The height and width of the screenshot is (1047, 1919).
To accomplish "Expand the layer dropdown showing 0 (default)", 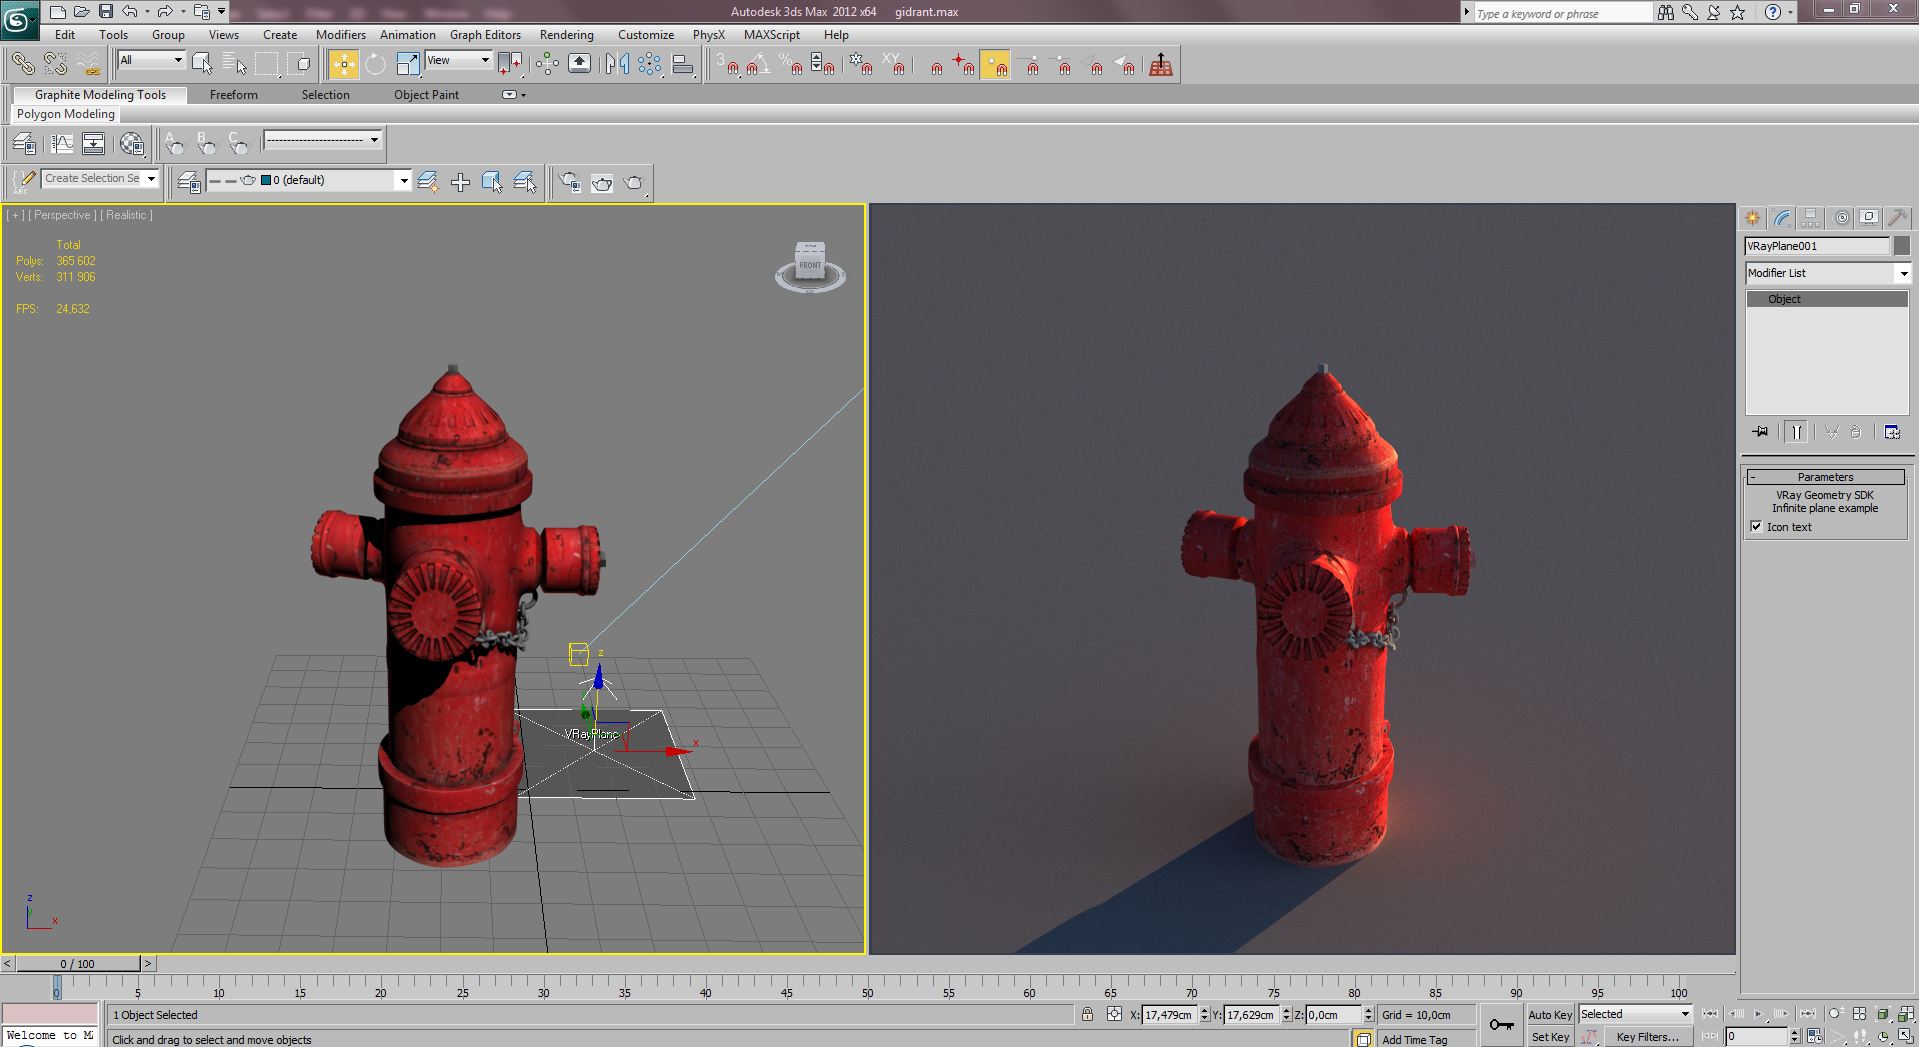I will tap(403, 181).
